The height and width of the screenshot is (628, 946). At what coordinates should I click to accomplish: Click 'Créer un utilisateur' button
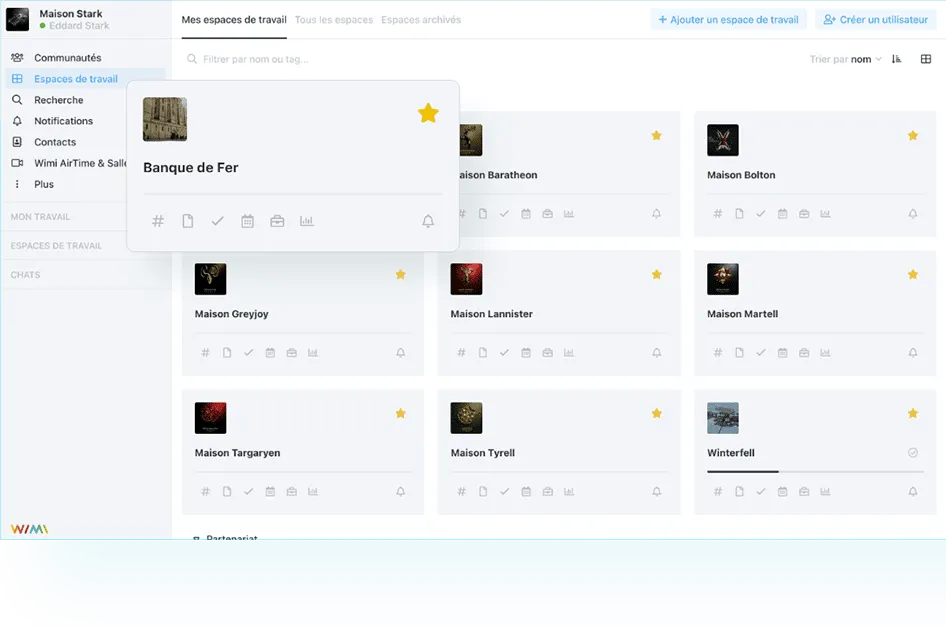tap(875, 19)
